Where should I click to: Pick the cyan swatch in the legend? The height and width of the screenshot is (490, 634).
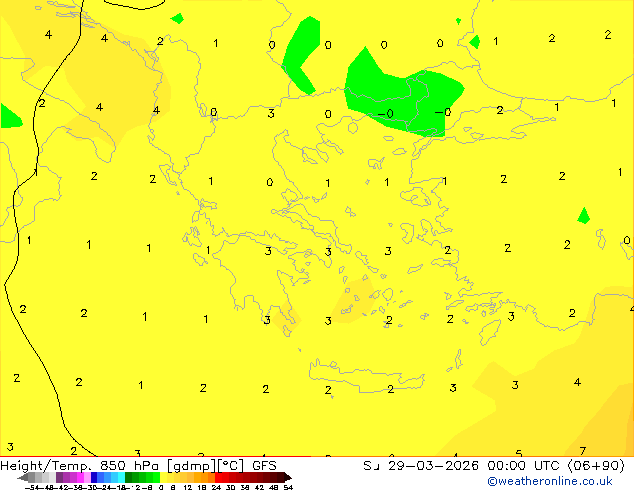click(x=121, y=477)
